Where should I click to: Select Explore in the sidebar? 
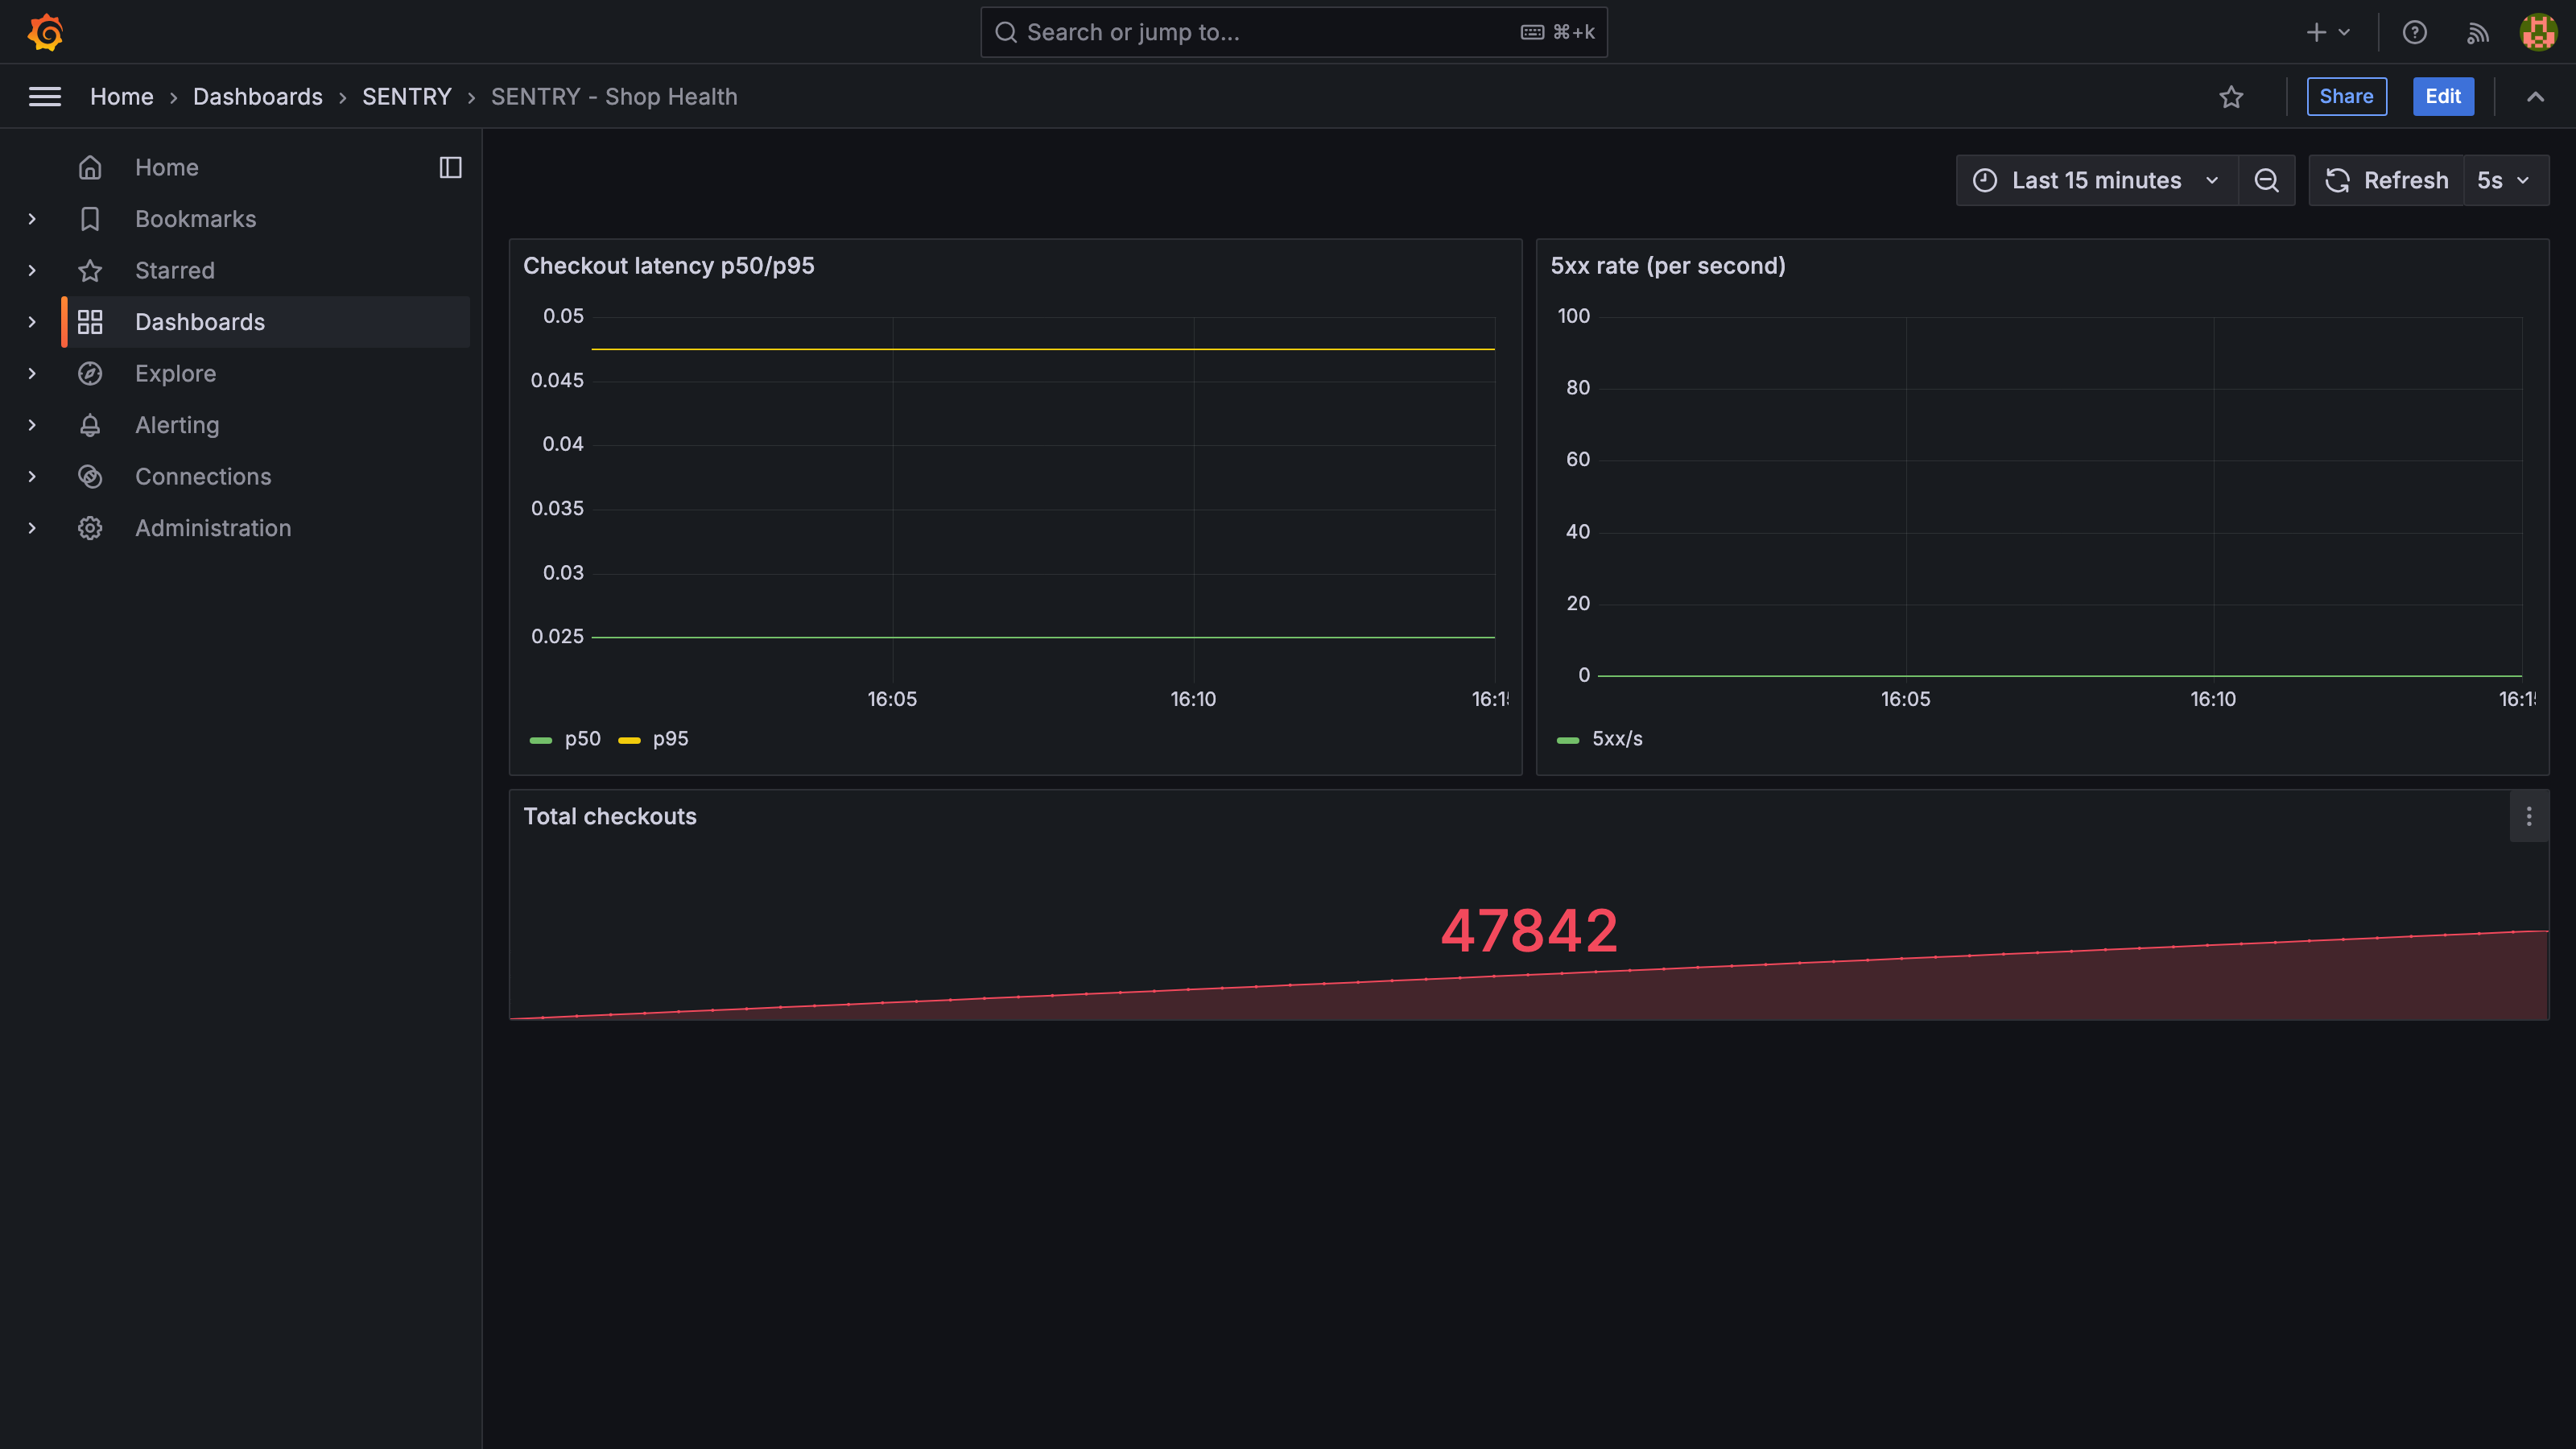[x=175, y=373]
